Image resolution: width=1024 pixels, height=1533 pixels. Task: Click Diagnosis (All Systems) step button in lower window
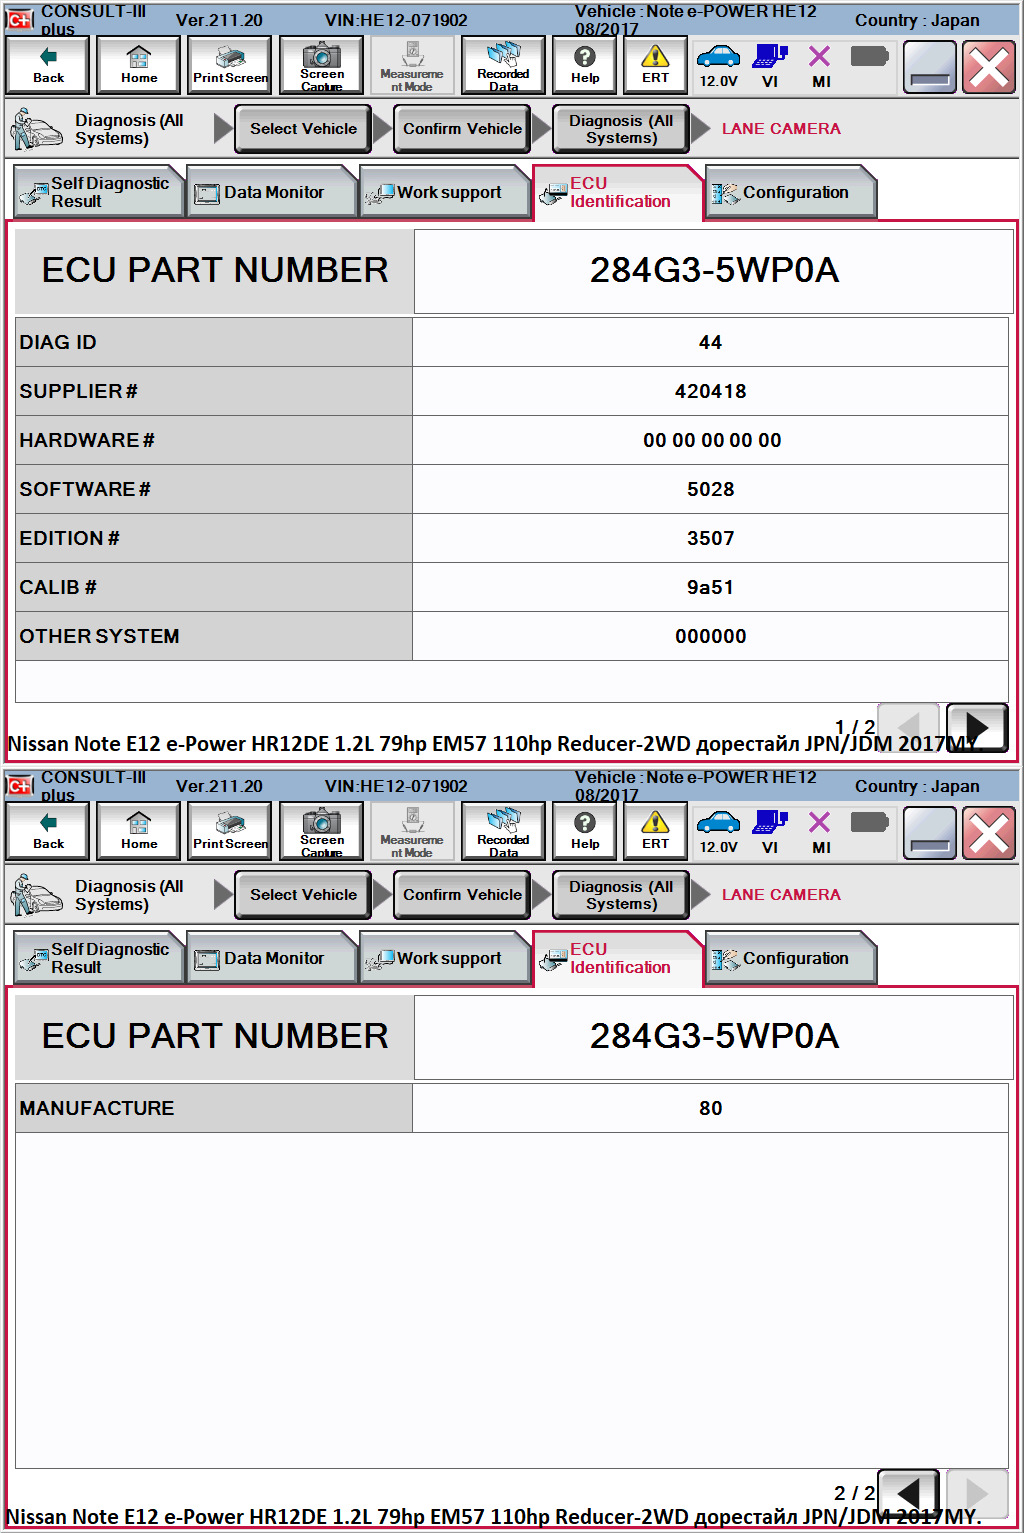click(x=621, y=895)
